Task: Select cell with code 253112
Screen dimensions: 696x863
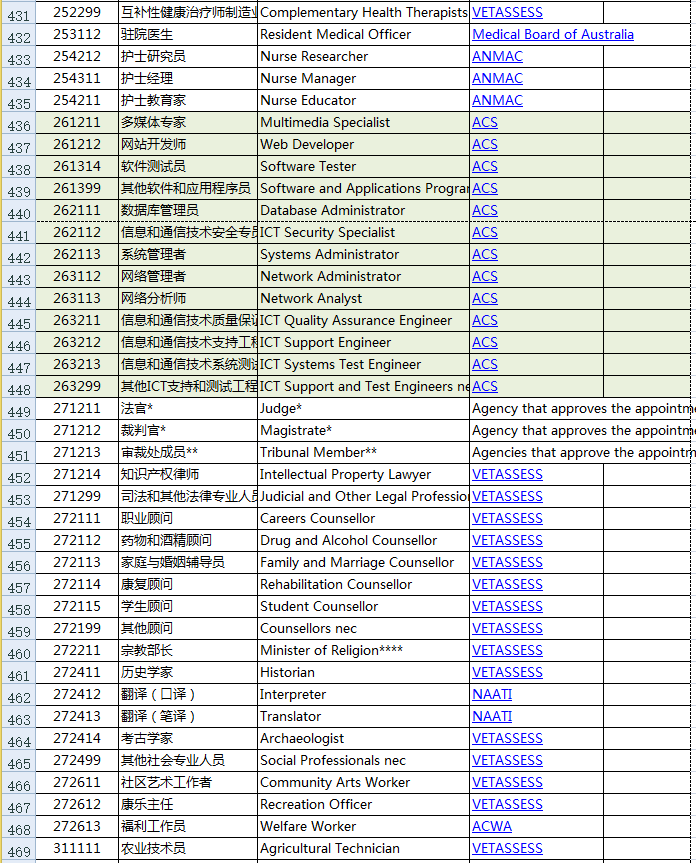Action: tap(77, 35)
